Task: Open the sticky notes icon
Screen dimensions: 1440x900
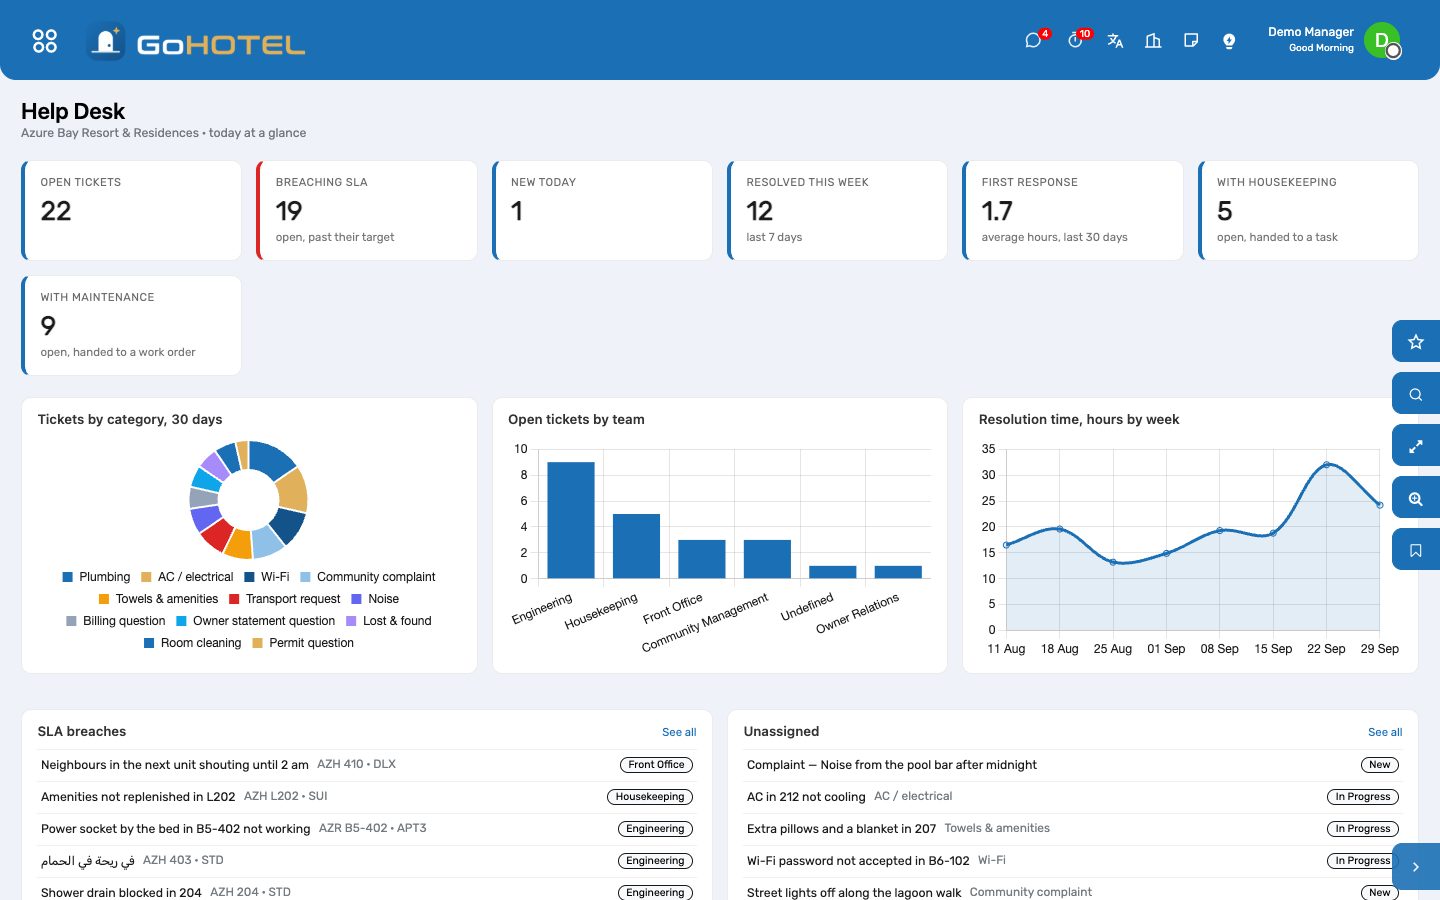Action: (x=1191, y=41)
